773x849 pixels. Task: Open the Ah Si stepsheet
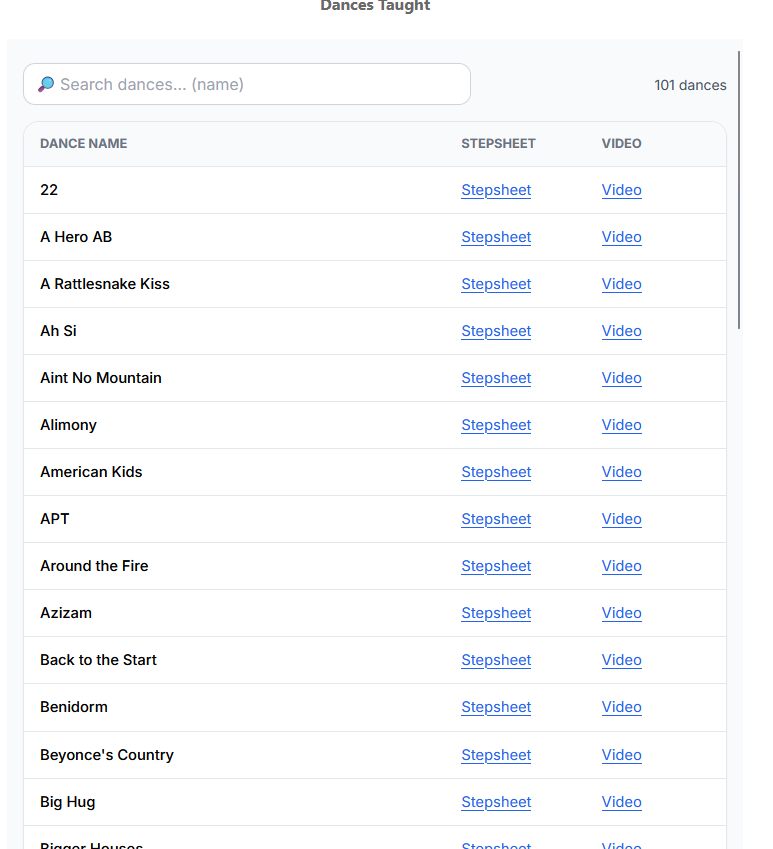pos(496,331)
